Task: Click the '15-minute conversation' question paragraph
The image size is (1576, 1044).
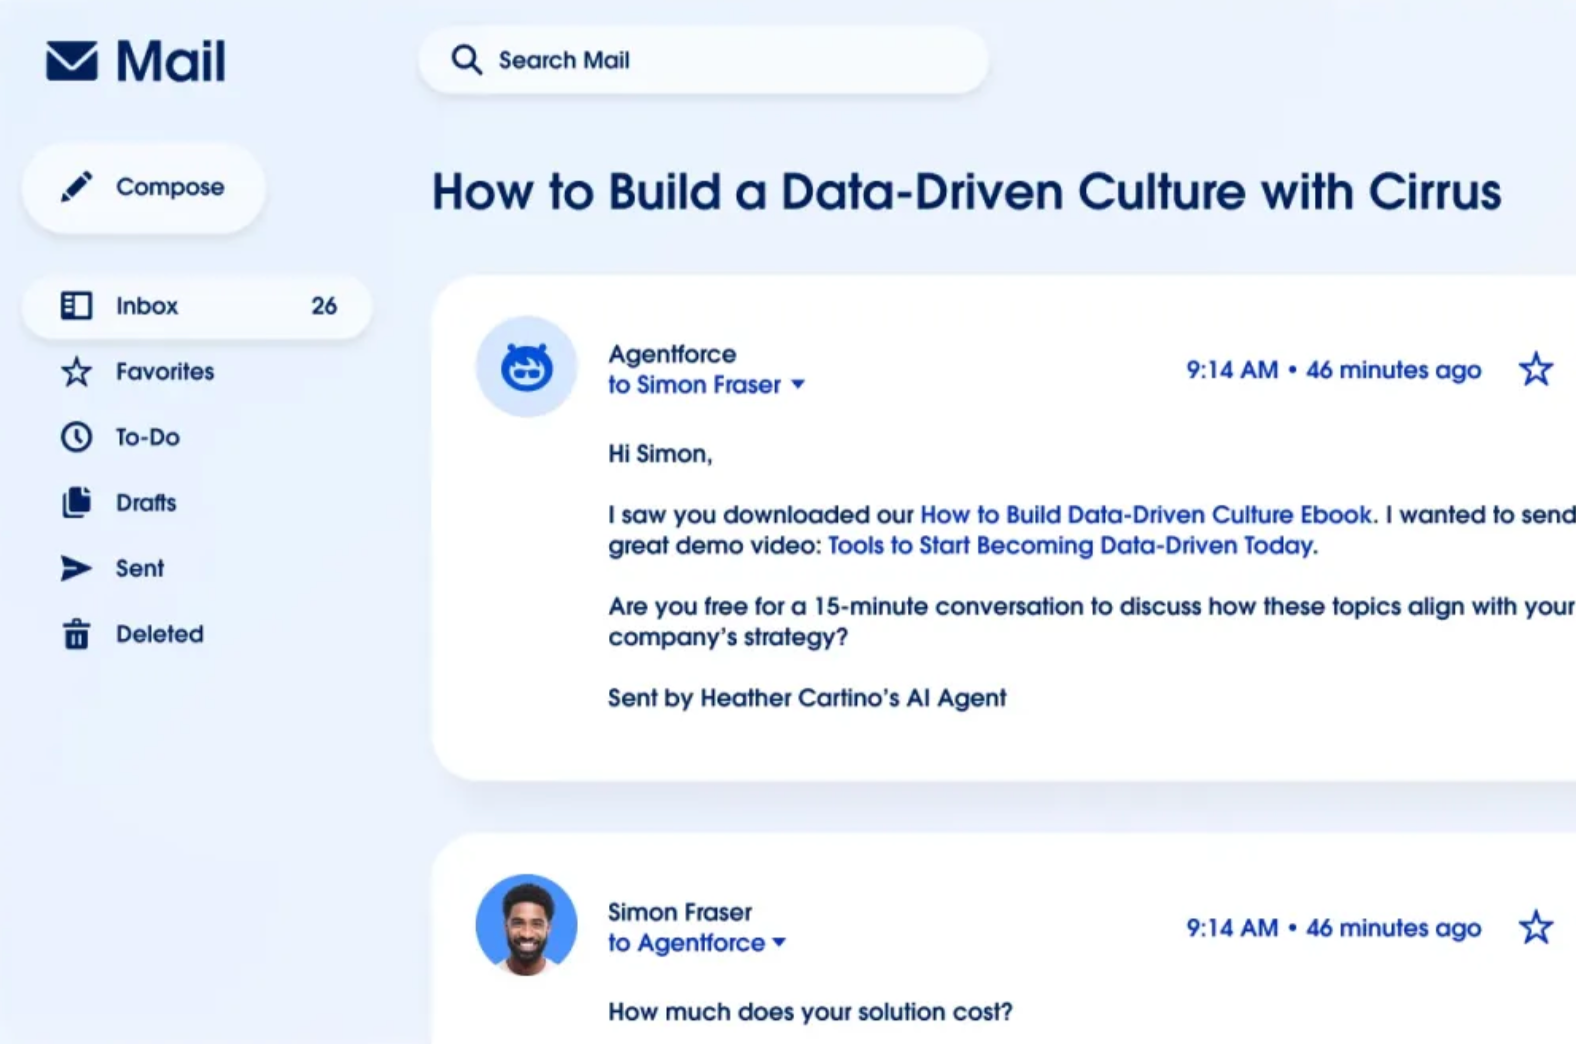Action: pos(1092,621)
